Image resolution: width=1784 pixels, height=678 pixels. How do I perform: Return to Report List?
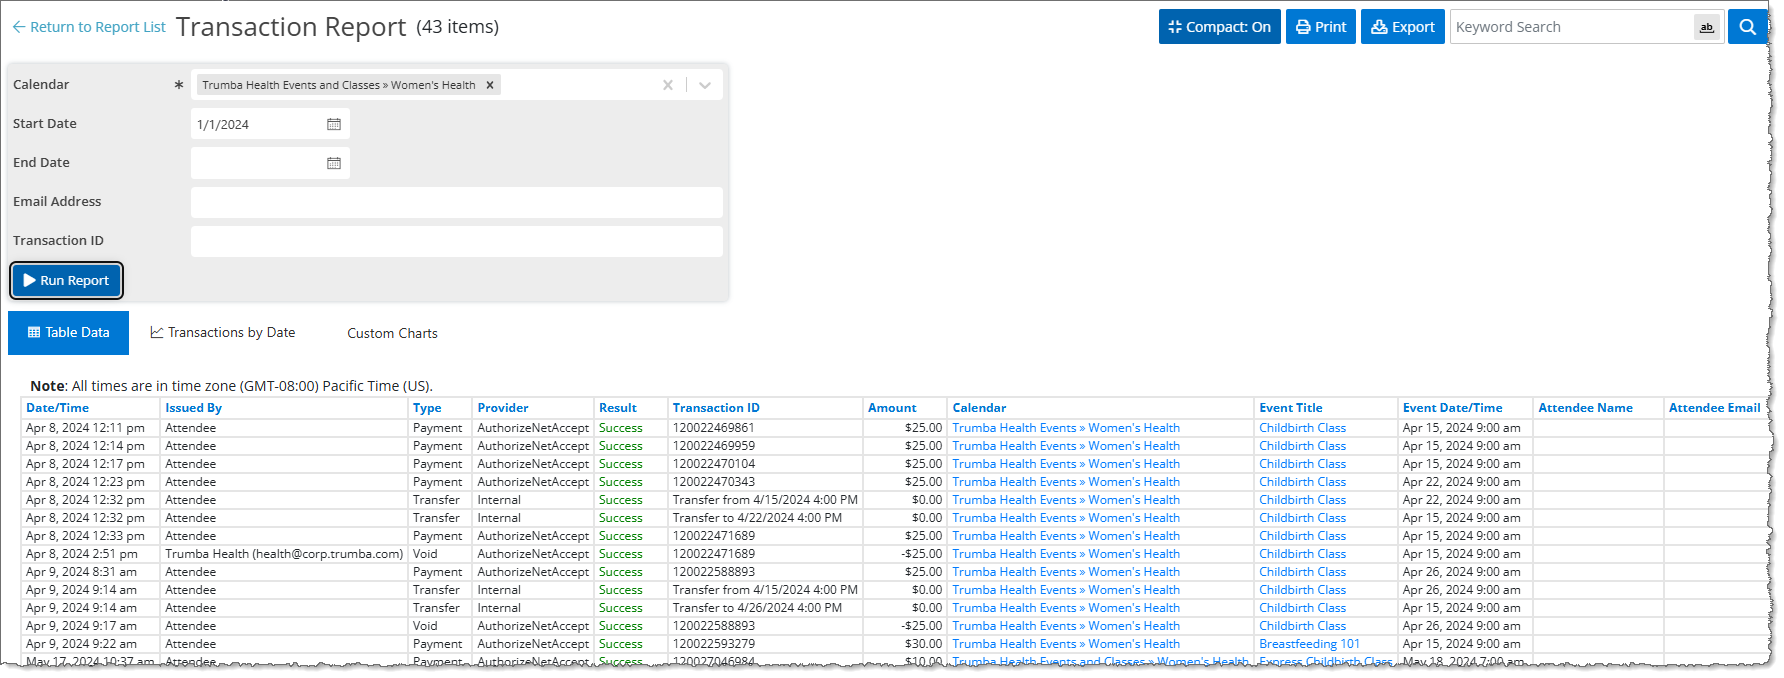tap(89, 27)
